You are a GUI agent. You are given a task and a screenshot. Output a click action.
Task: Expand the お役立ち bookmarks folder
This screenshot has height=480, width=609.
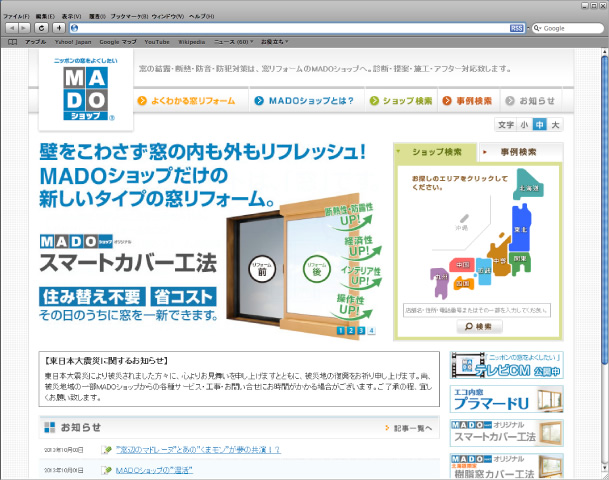pos(274,42)
